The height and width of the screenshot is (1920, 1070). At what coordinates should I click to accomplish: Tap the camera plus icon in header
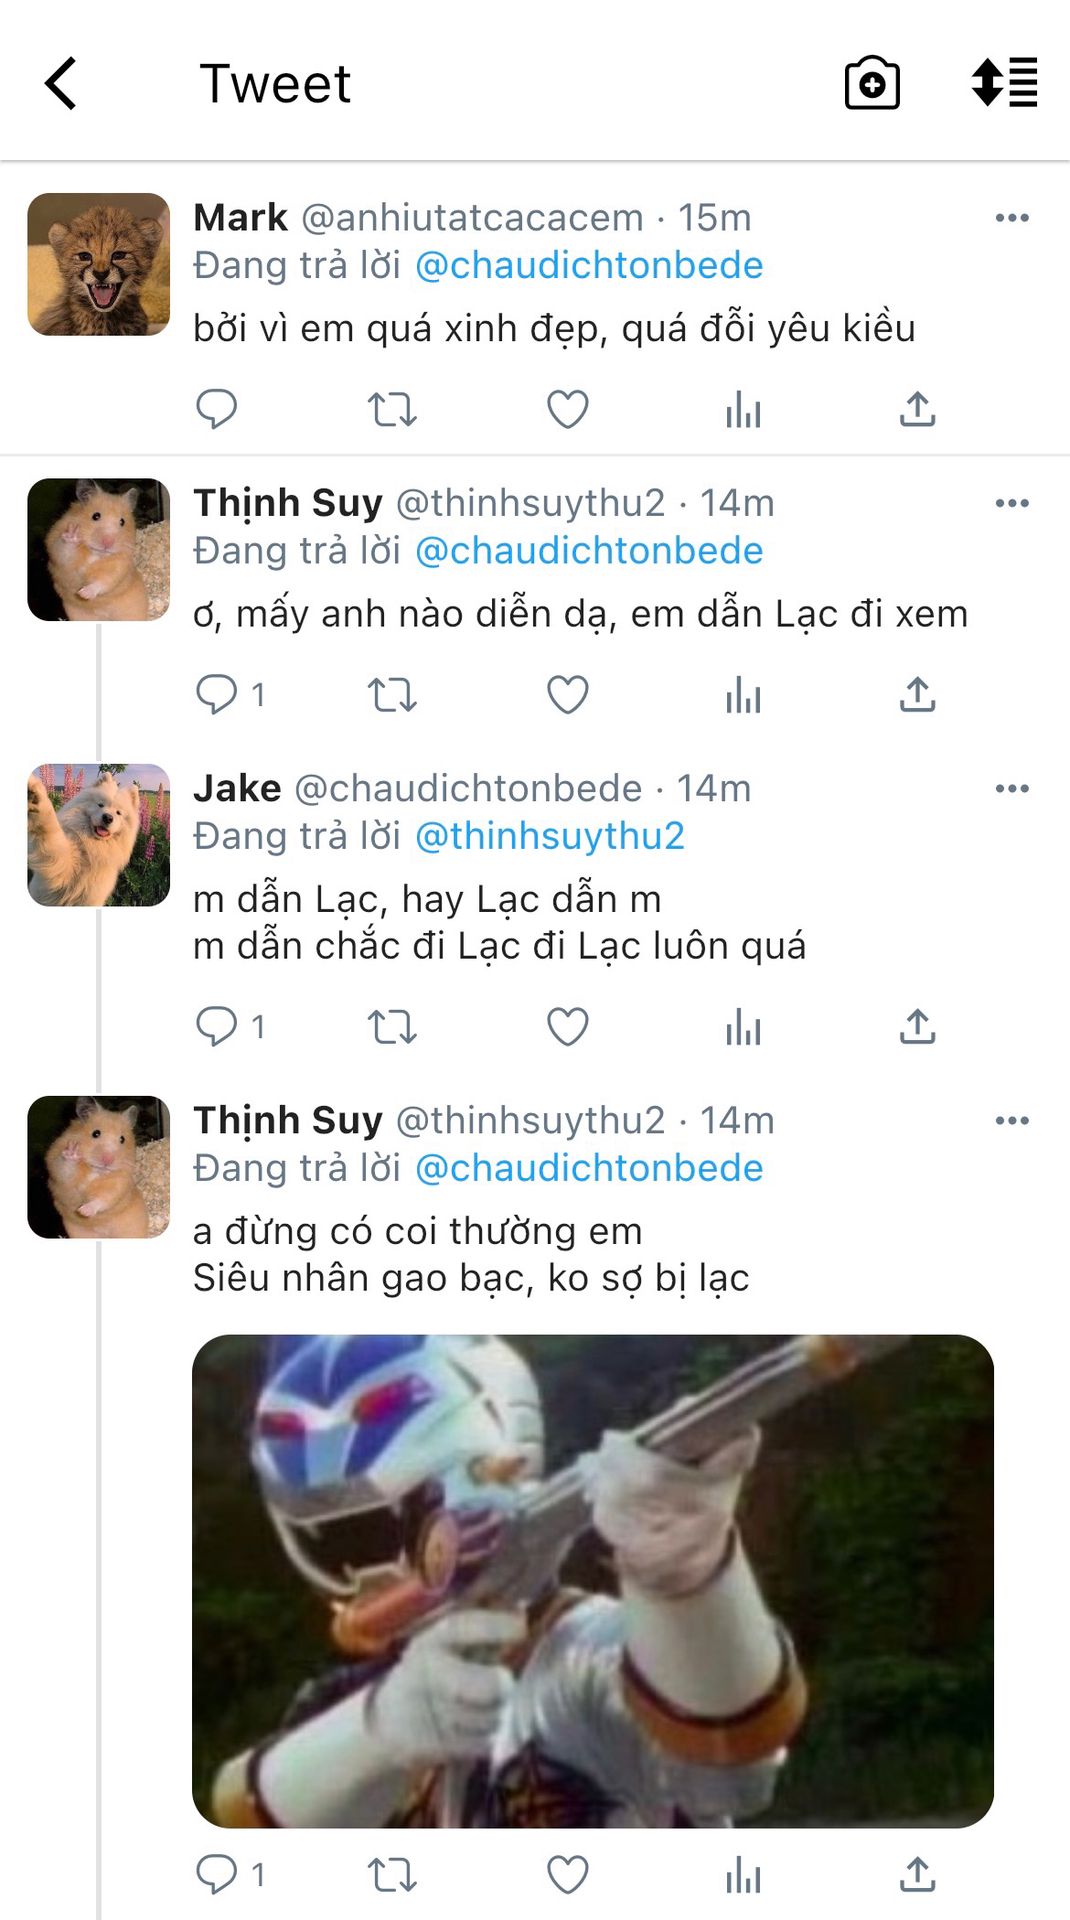point(872,83)
